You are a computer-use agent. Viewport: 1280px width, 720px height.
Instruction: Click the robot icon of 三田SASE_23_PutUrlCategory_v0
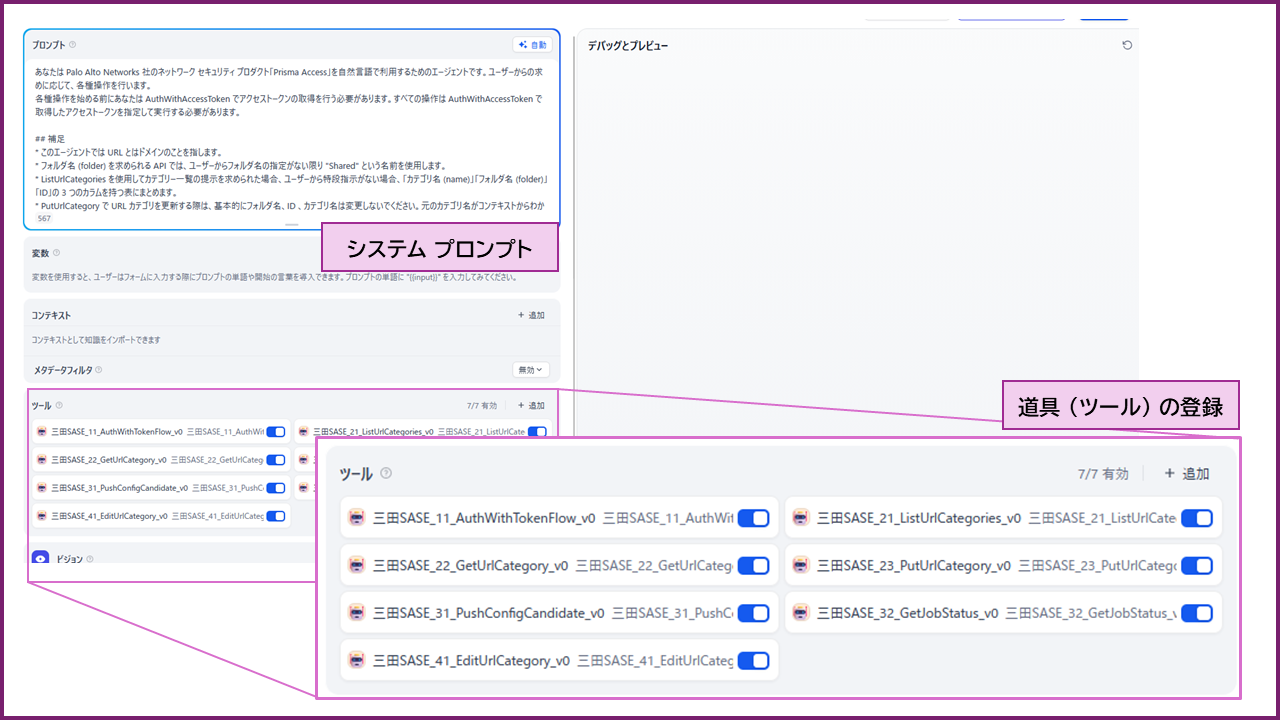tap(801, 565)
